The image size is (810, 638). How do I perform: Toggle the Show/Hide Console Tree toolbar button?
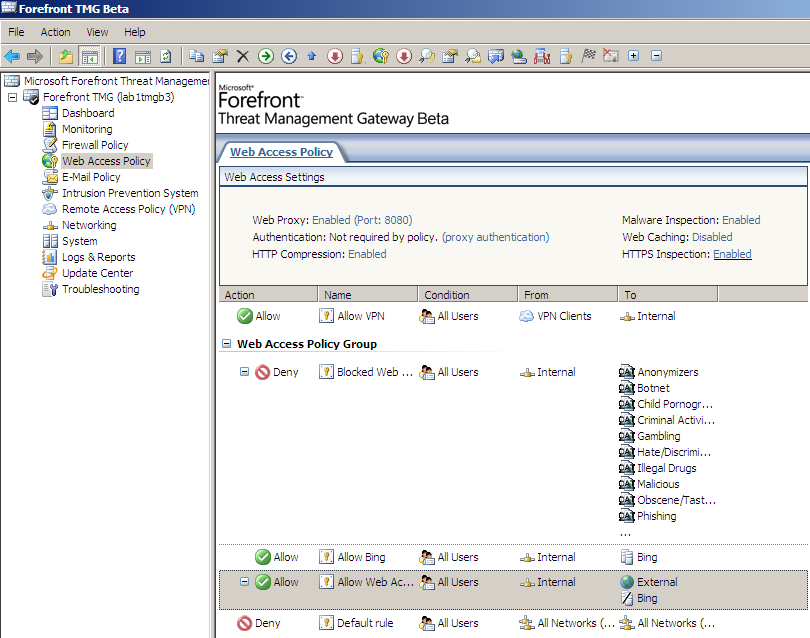89,56
